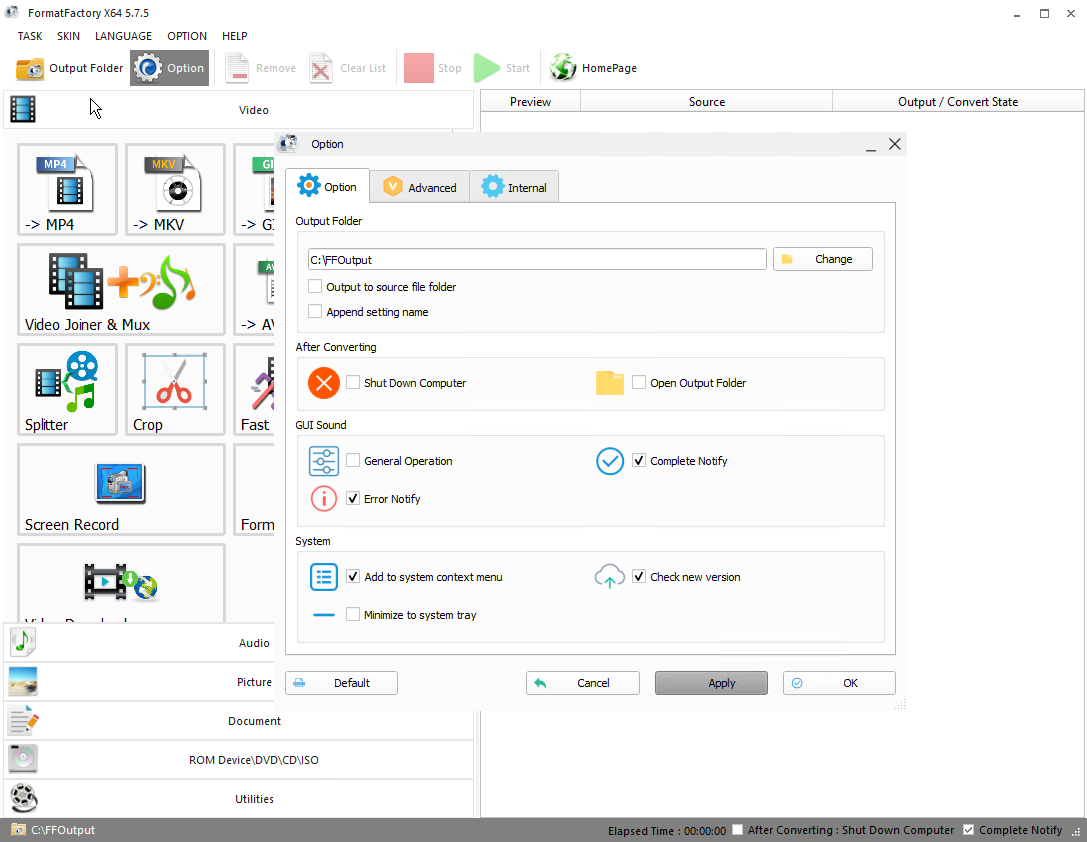Click the Complete Notify checkmark circle icon

tap(610, 461)
